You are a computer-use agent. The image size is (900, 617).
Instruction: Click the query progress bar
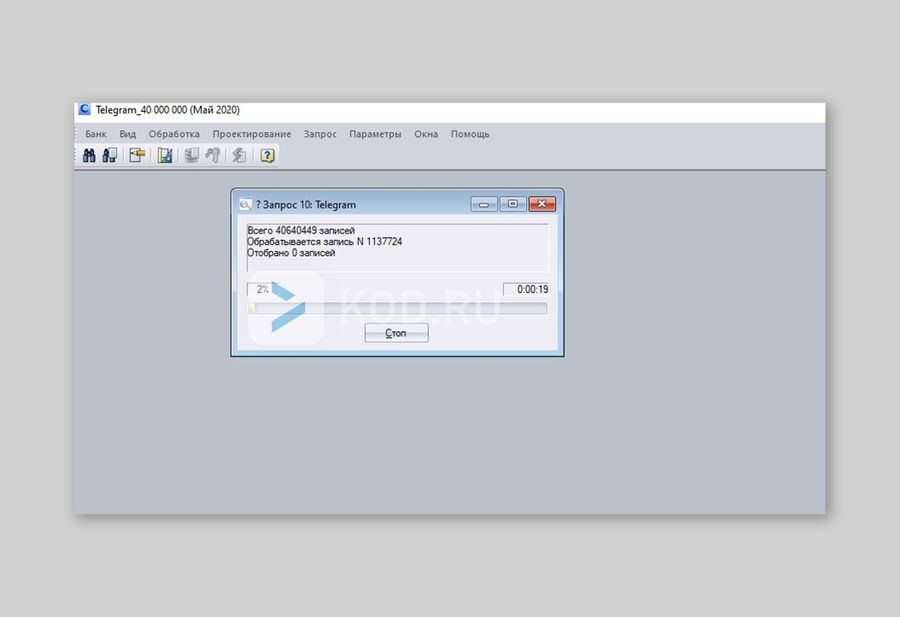pyautogui.click(x=397, y=309)
